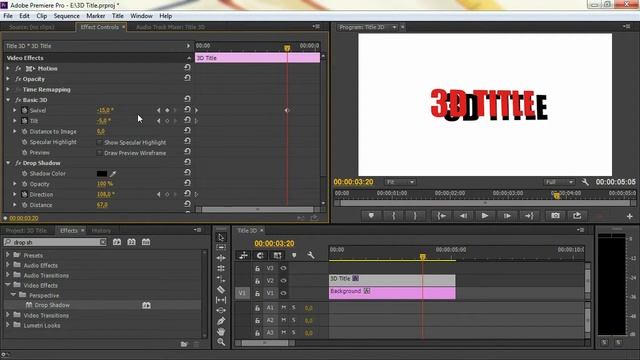
Task: Toggle Tilt animation stopwatch
Action: pyautogui.click(x=24, y=121)
